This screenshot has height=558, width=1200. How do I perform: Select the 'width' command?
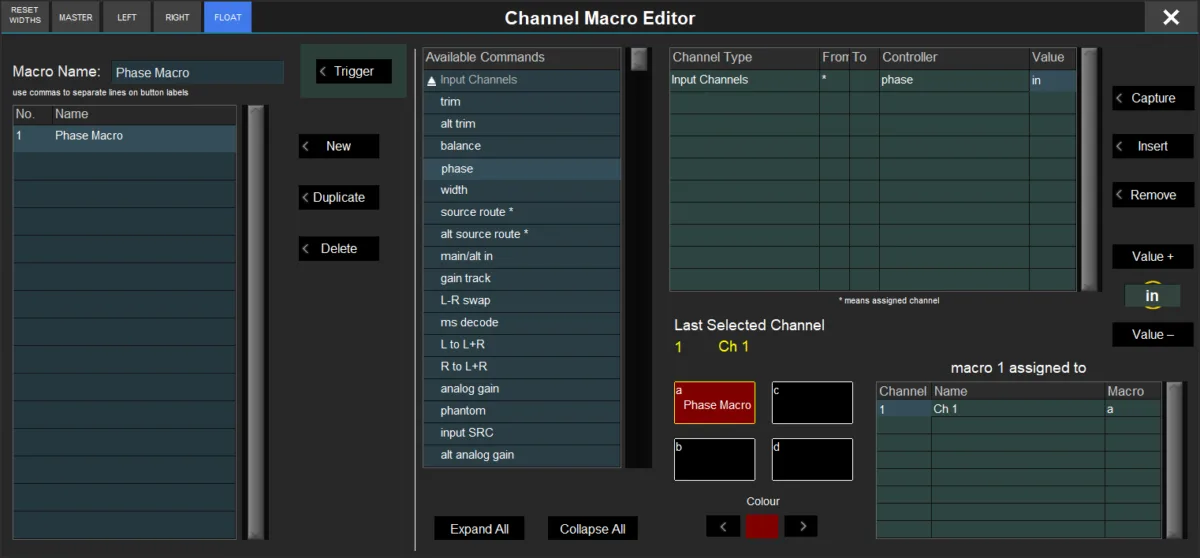pos(521,190)
